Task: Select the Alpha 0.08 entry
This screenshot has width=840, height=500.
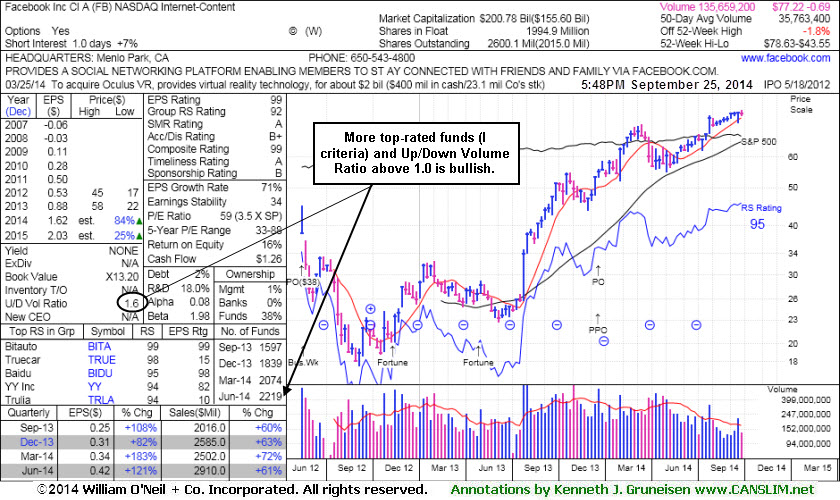Action: pyautogui.click(x=178, y=302)
